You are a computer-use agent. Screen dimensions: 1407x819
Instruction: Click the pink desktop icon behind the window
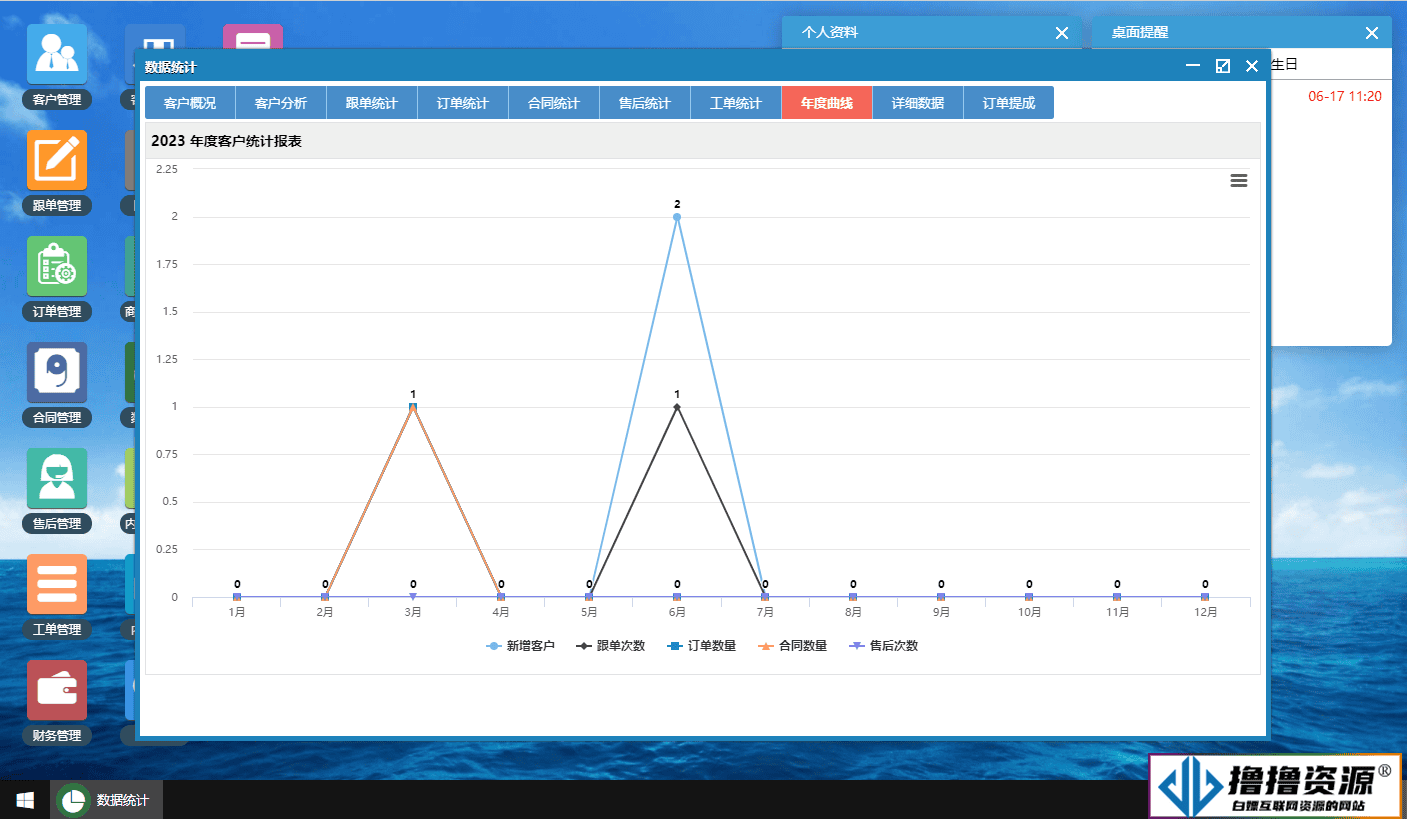[x=253, y=36]
